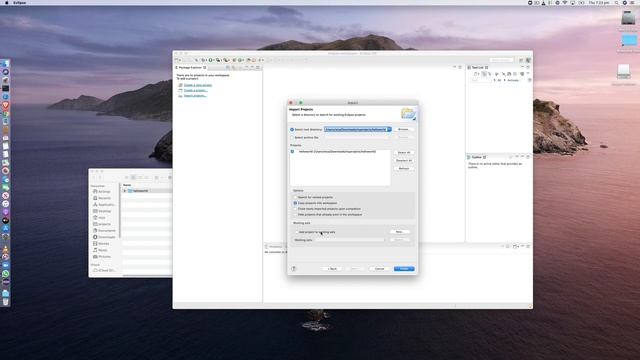Select the Task List tab

pos(478,67)
